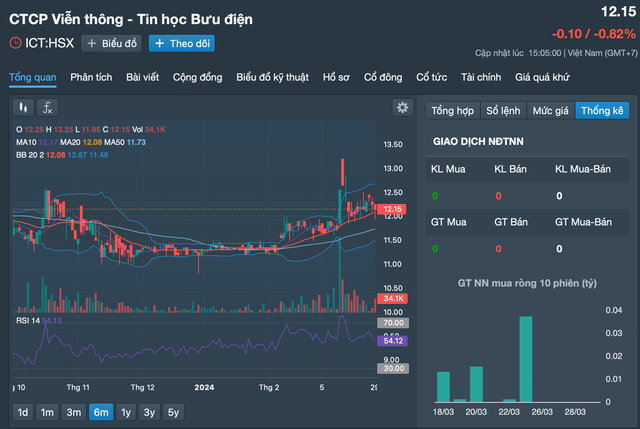The height and width of the screenshot is (429, 640).
Task: Open the fx indicators menu
Action: [48, 107]
